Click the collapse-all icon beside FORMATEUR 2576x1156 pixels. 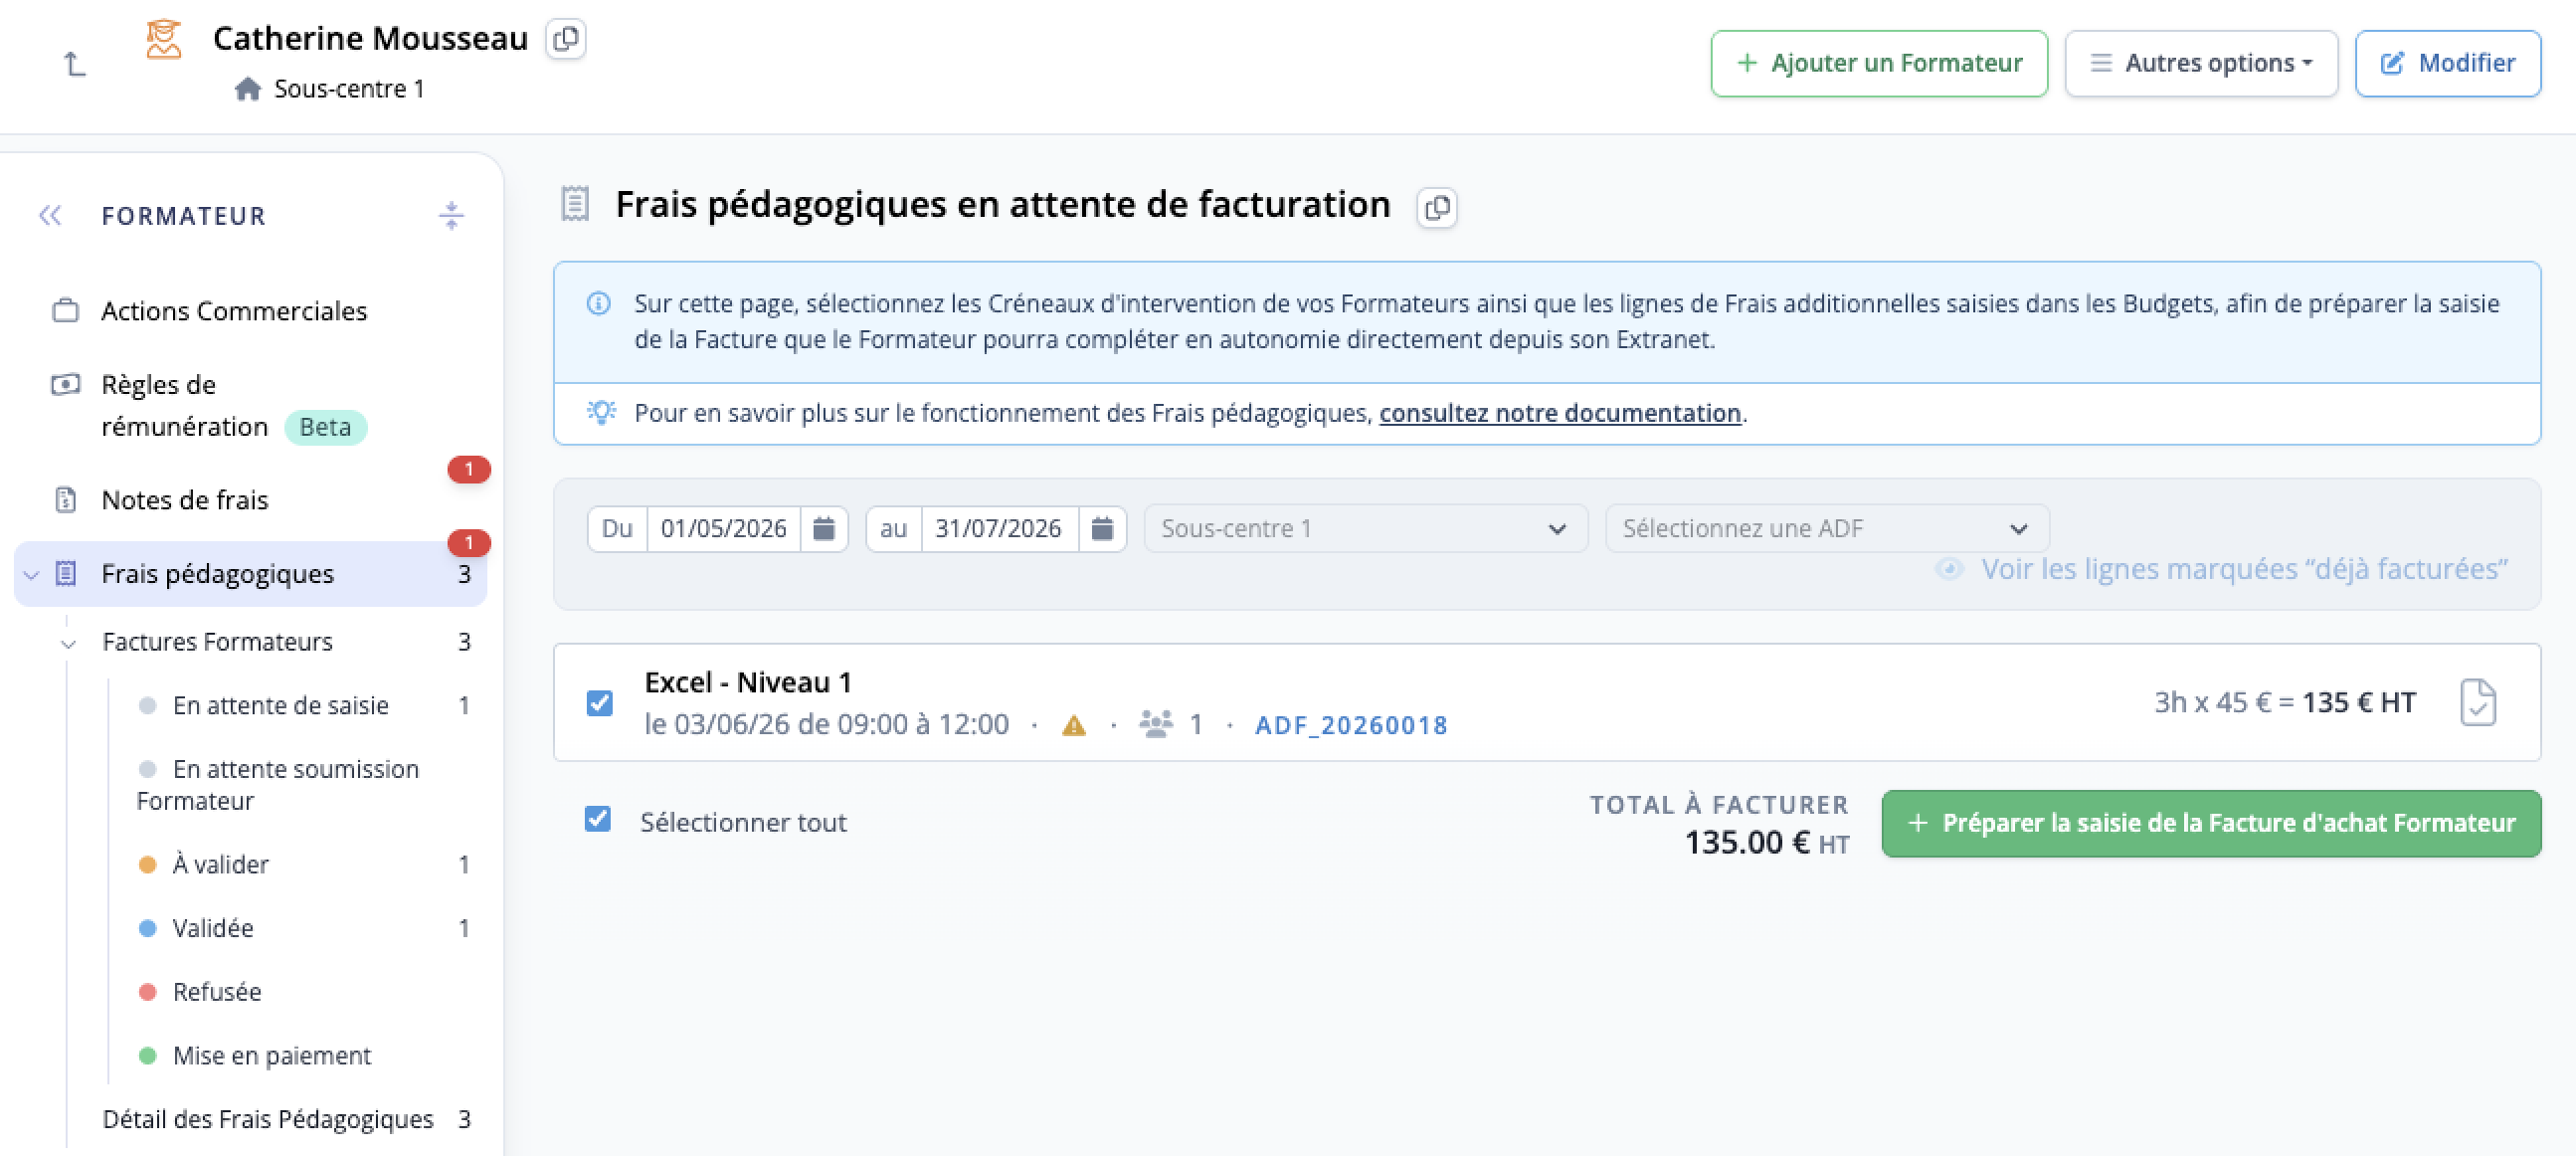[x=452, y=215]
